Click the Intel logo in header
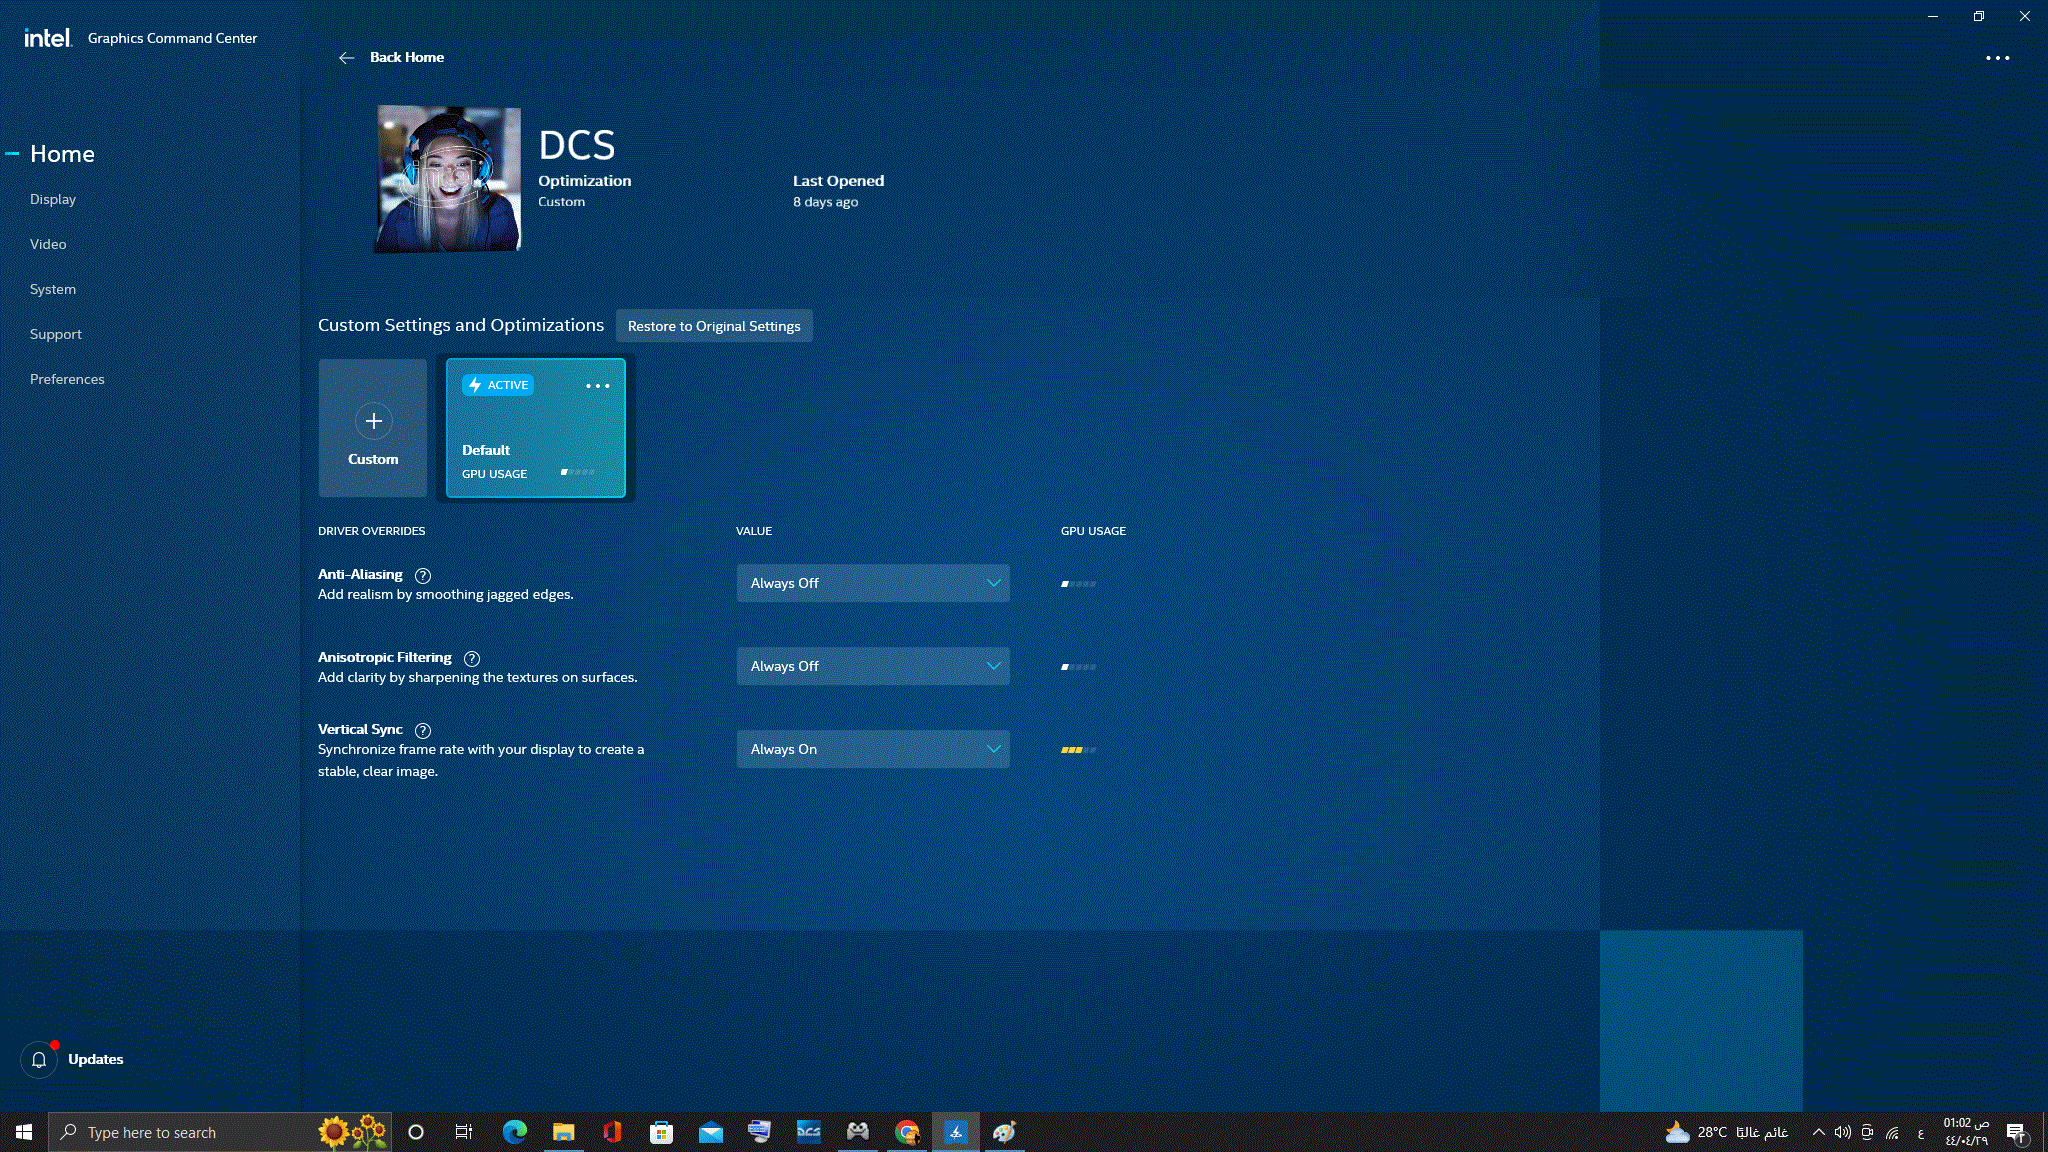The height and width of the screenshot is (1152, 2048). [48, 38]
